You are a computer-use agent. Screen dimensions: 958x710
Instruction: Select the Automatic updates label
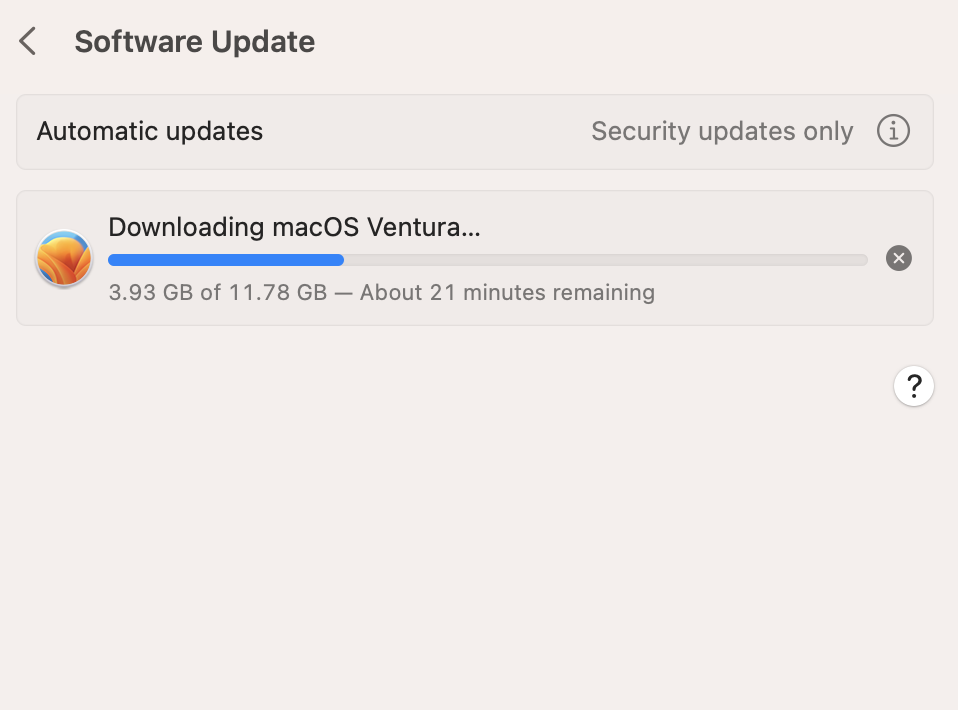click(150, 131)
